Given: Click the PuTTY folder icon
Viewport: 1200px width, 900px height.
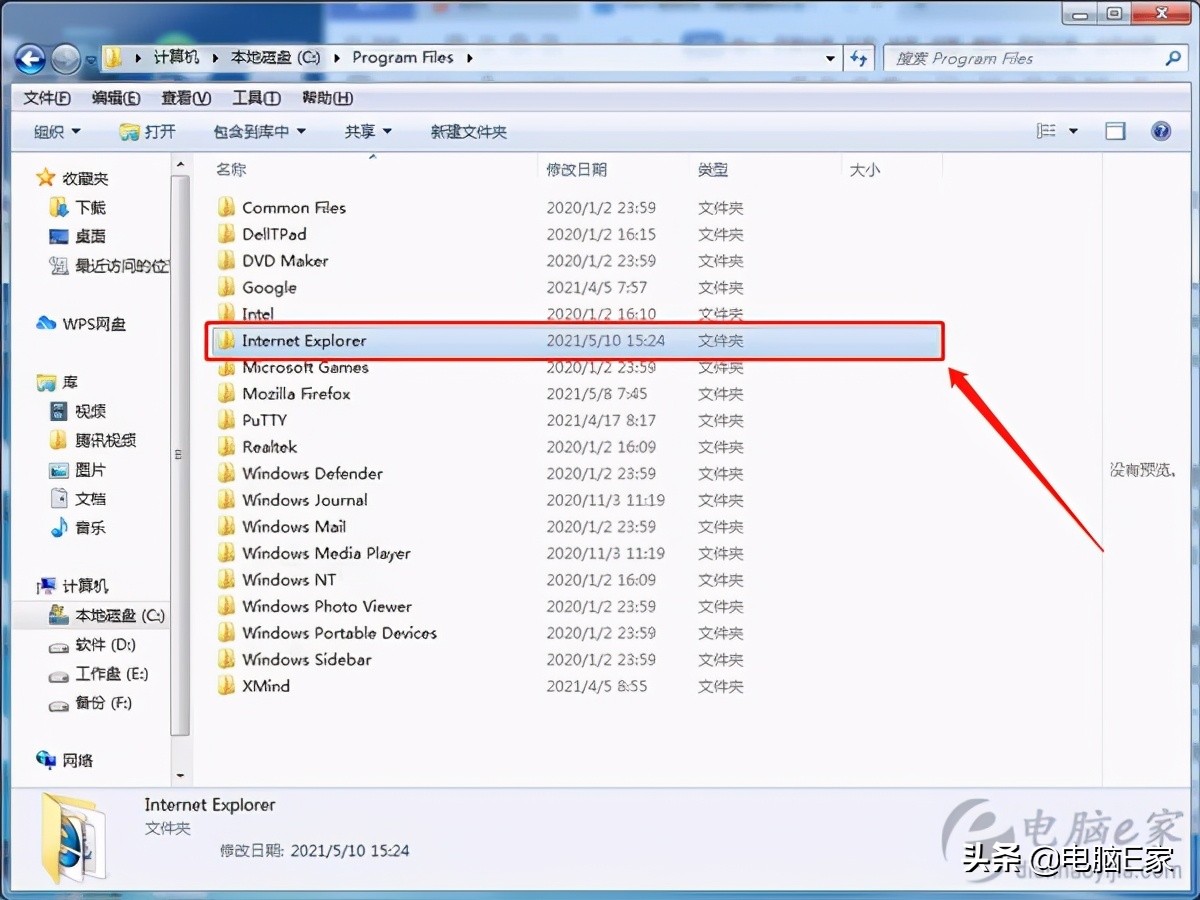Looking at the screenshot, I should point(226,420).
